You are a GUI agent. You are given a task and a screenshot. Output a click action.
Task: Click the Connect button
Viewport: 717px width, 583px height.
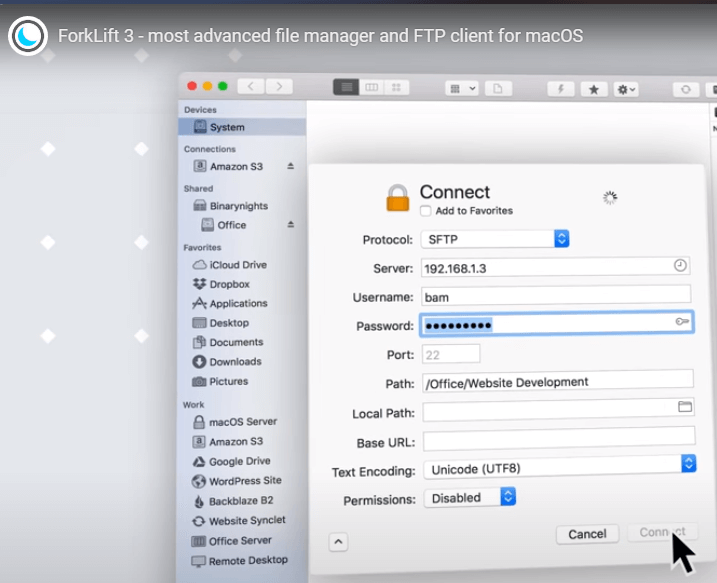pos(662,532)
